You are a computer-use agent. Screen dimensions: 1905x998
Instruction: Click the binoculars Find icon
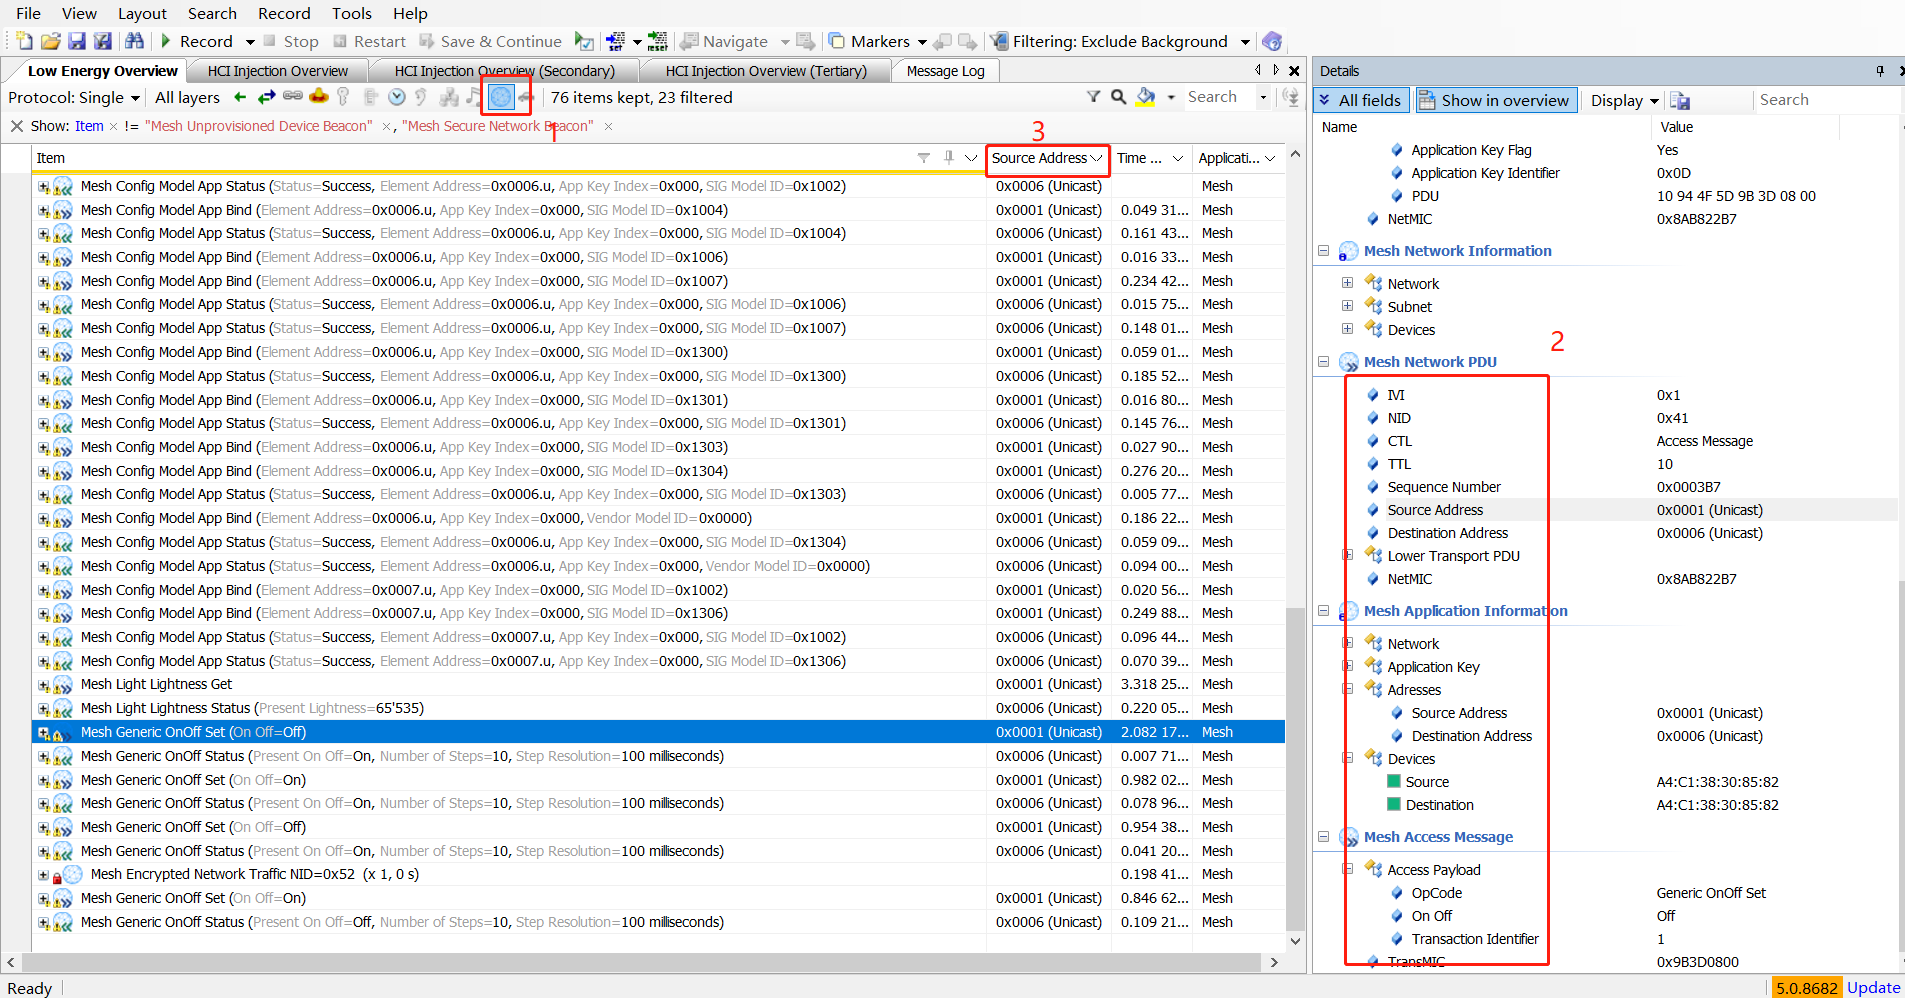[x=134, y=41]
